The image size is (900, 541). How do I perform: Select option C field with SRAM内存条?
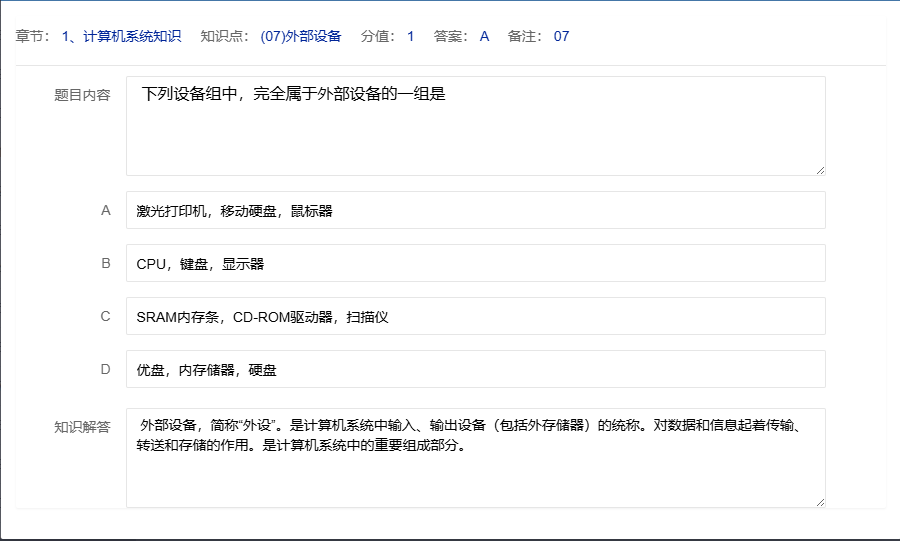tap(475, 316)
